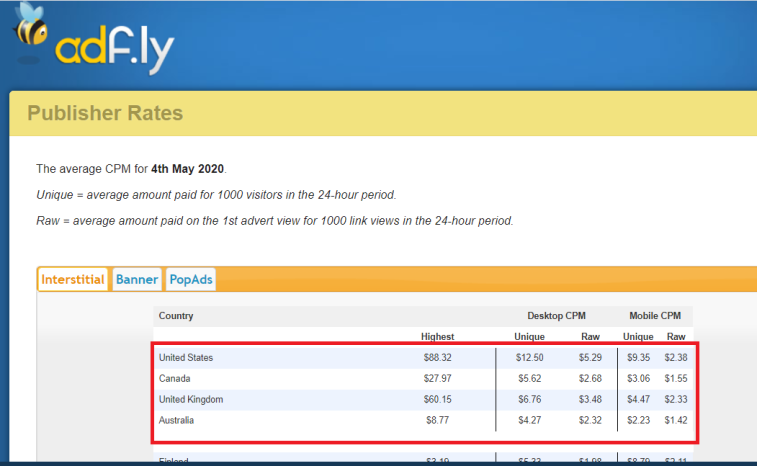Select the $4.27 Australia desktop unique value

click(x=530, y=420)
